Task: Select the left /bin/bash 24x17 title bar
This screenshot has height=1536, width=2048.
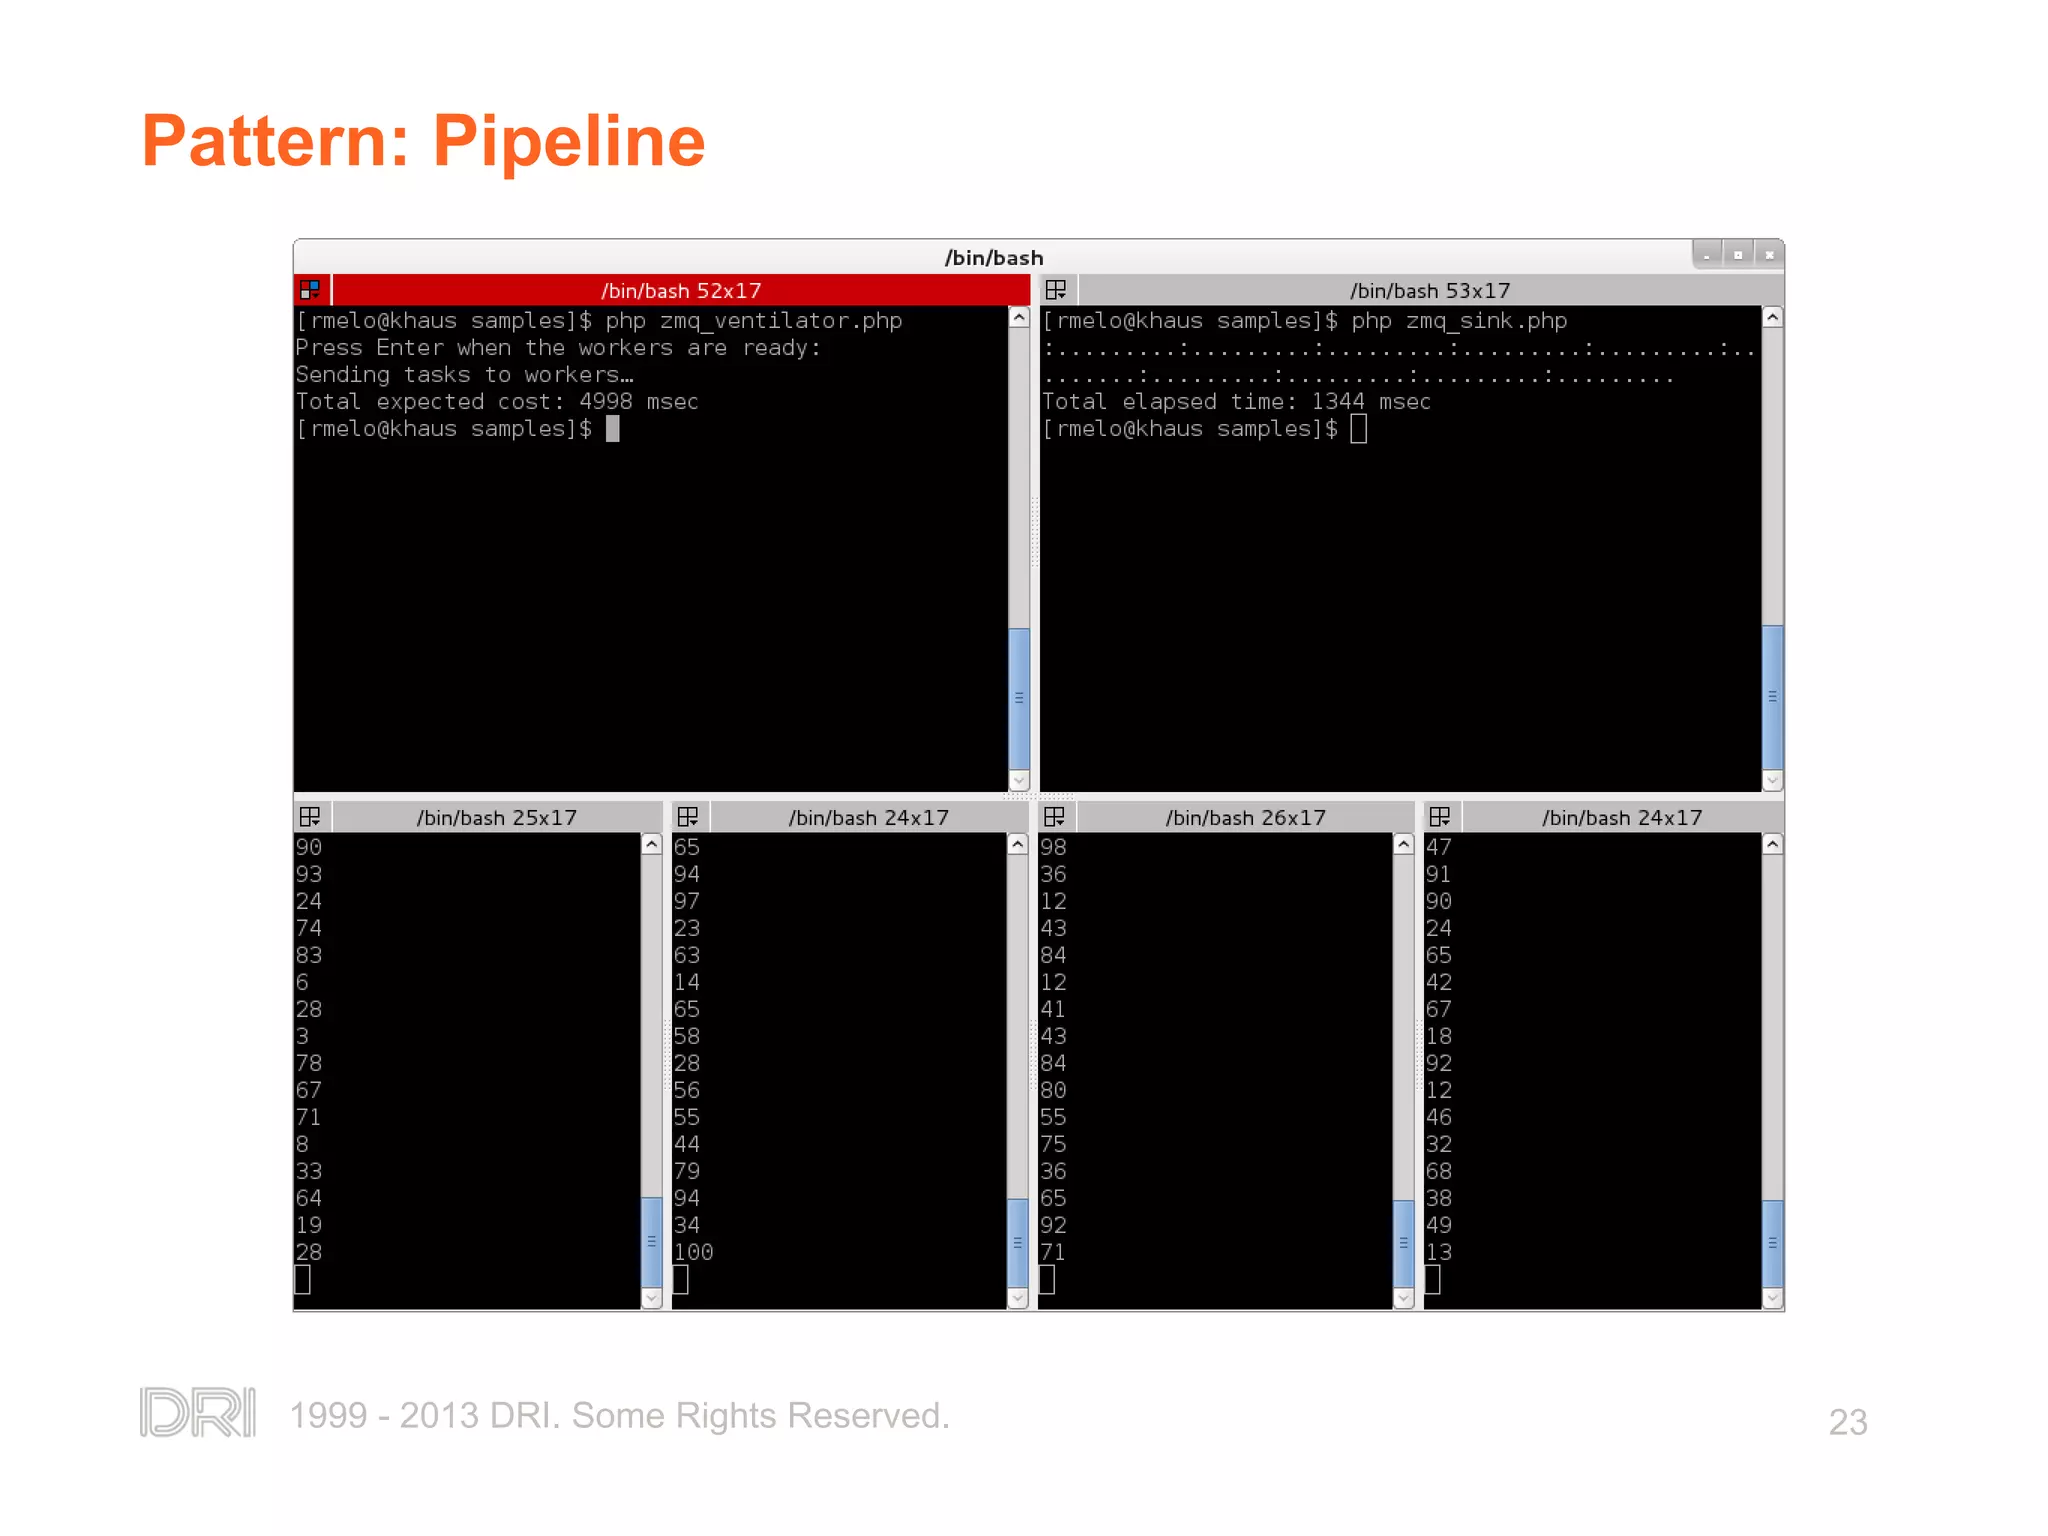Action: click(x=869, y=817)
